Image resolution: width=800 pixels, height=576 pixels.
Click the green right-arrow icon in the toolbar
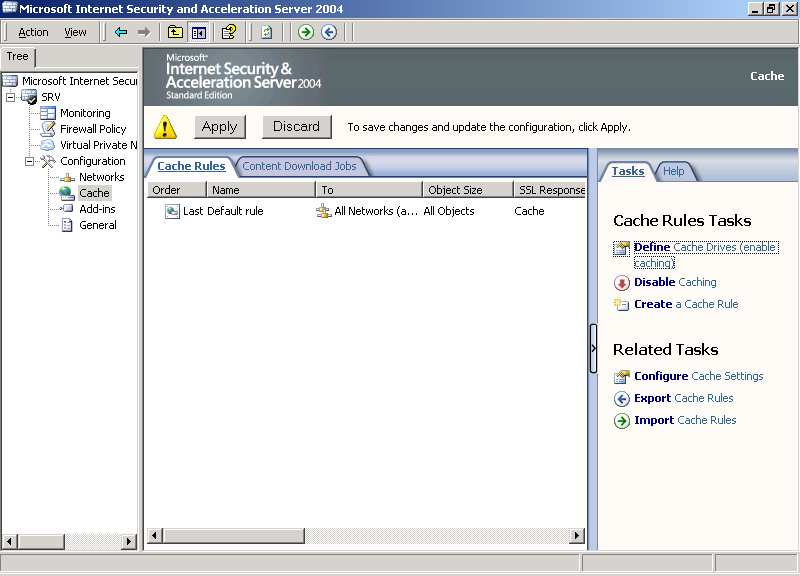click(306, 32)
